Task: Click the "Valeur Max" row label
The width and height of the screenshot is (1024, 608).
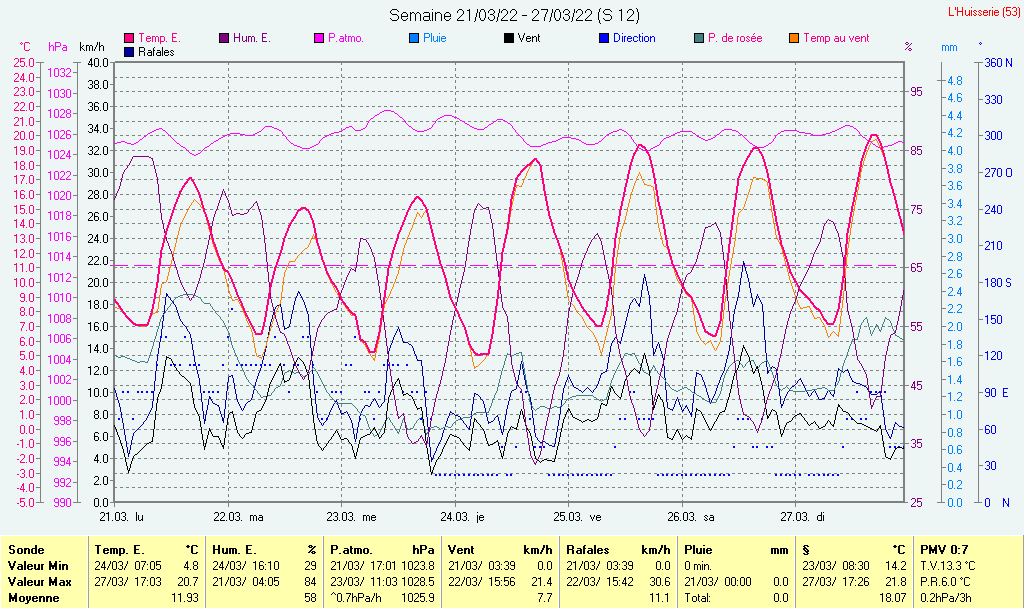Action: coord(40,582)
